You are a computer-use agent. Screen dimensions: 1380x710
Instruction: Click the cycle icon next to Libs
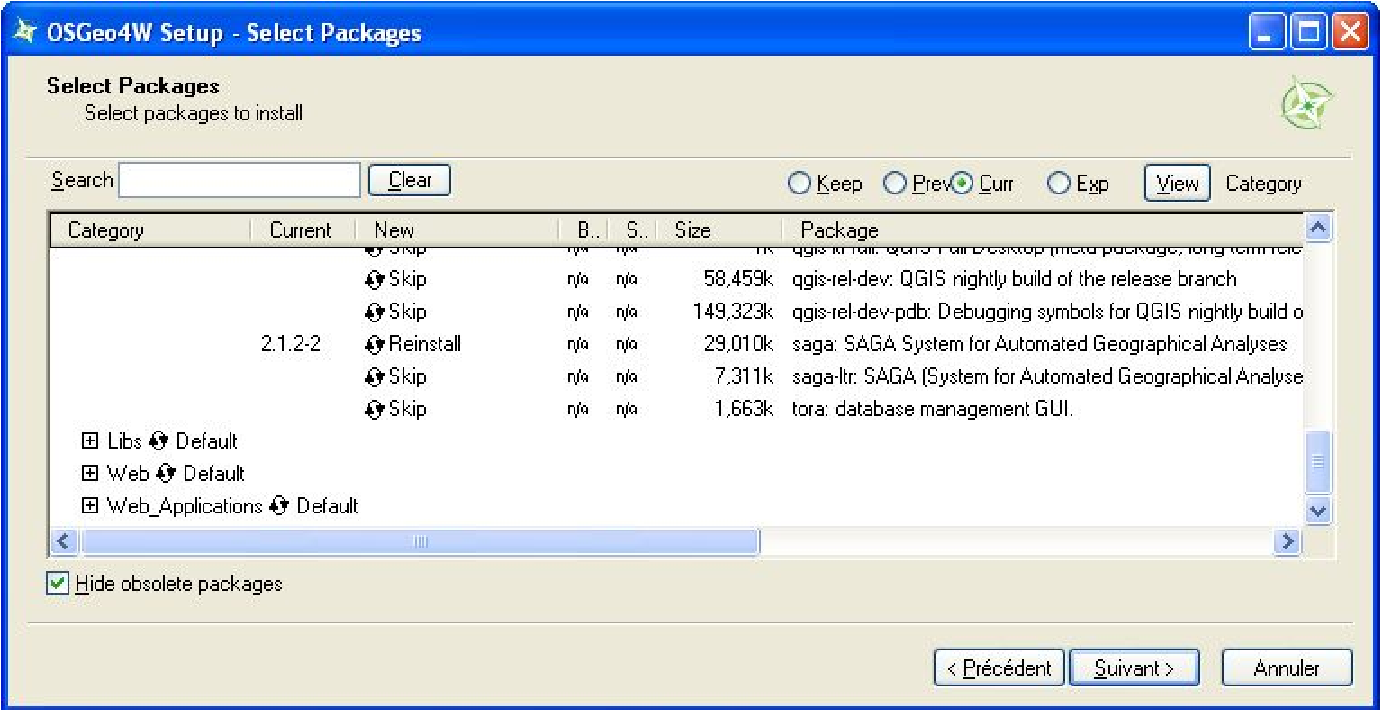coord(158,441)
